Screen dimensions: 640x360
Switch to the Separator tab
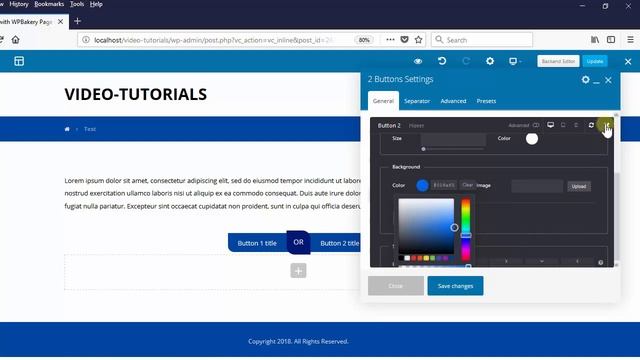coord(417,101)
